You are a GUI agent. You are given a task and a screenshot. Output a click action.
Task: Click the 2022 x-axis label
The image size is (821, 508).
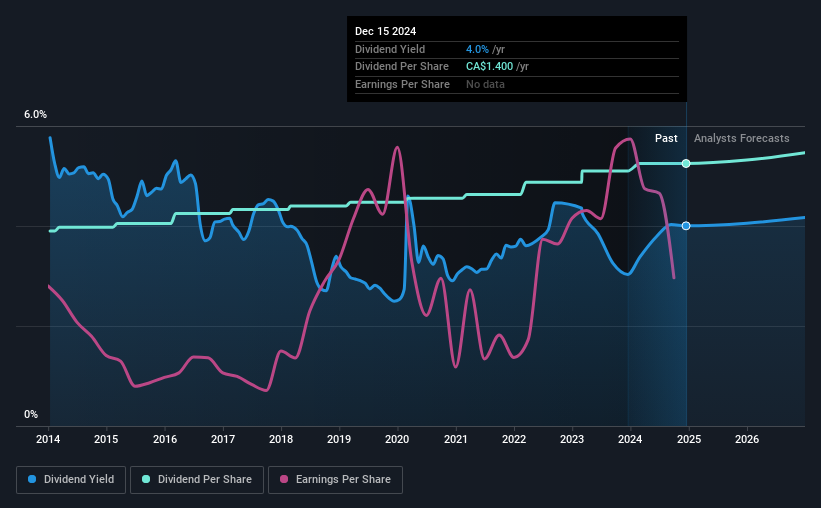(x=514, y=439)
